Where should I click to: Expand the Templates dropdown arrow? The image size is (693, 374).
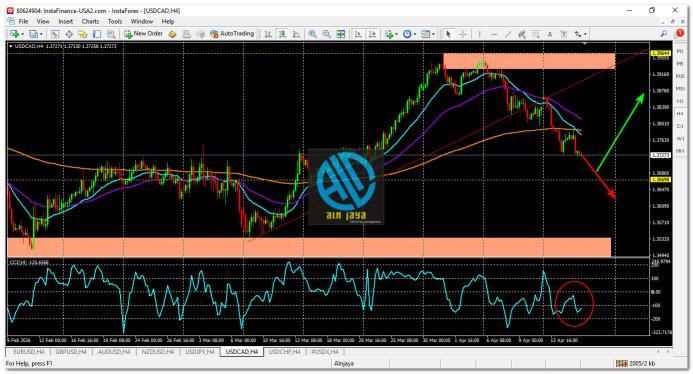(x=433, y=34)
